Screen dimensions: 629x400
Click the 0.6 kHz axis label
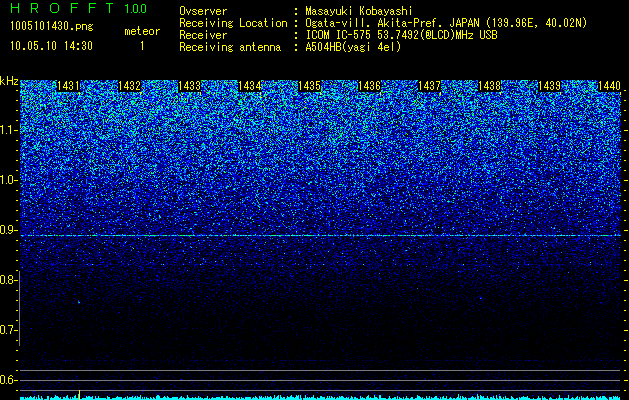click(8, 380)
